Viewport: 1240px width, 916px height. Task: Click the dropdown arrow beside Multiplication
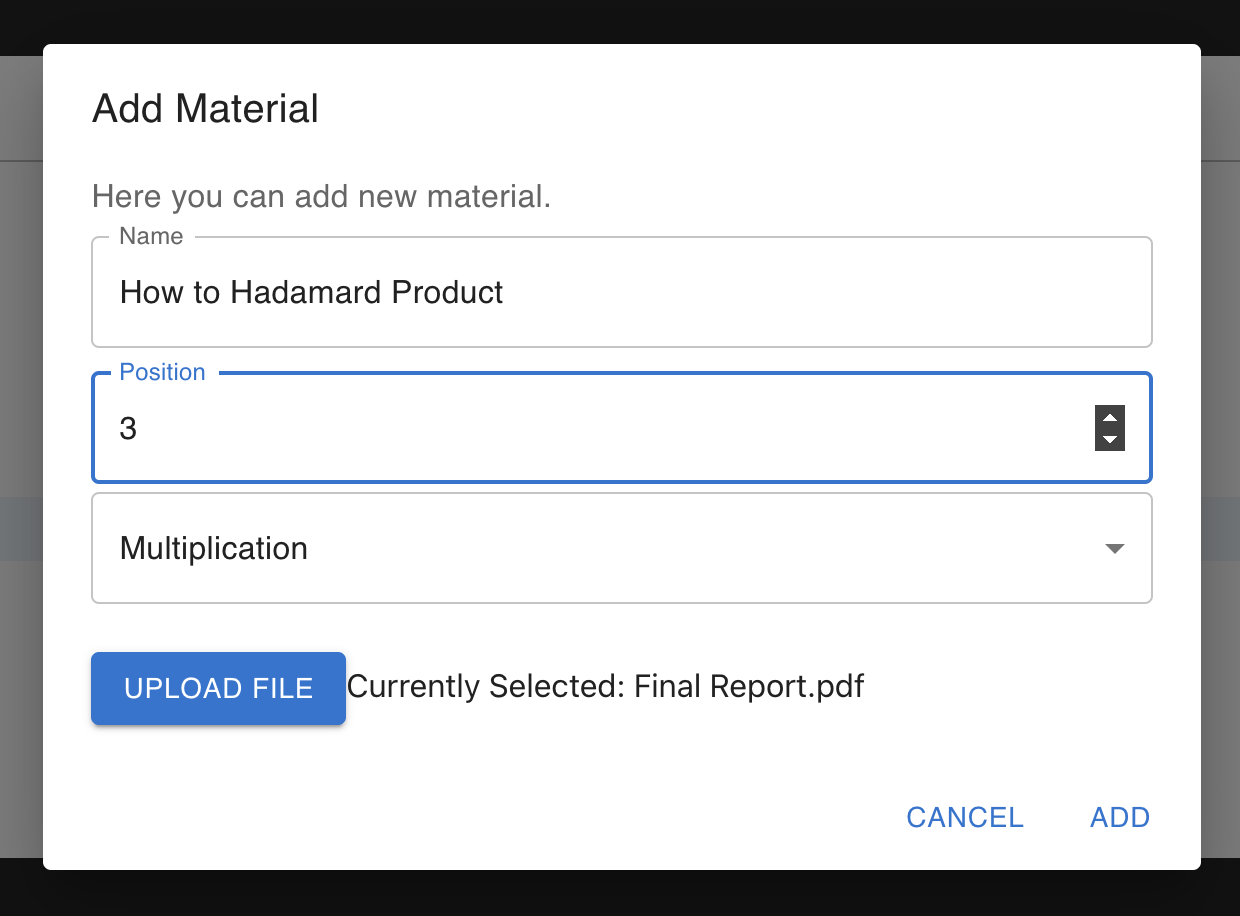tap(1114, 549)
